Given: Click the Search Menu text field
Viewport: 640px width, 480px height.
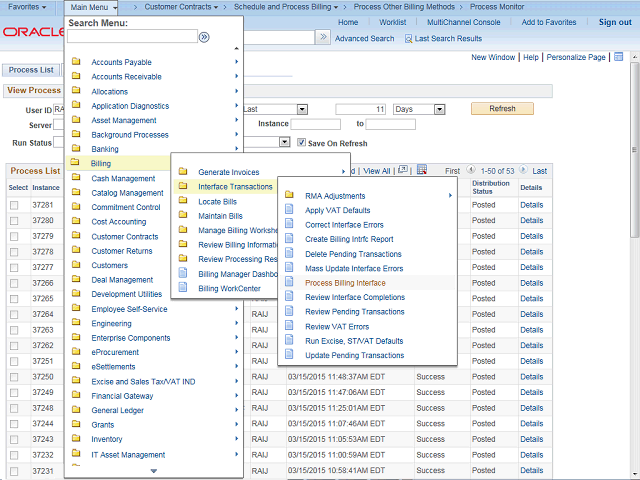Looking at the screenshot, I should coord(132,37).
